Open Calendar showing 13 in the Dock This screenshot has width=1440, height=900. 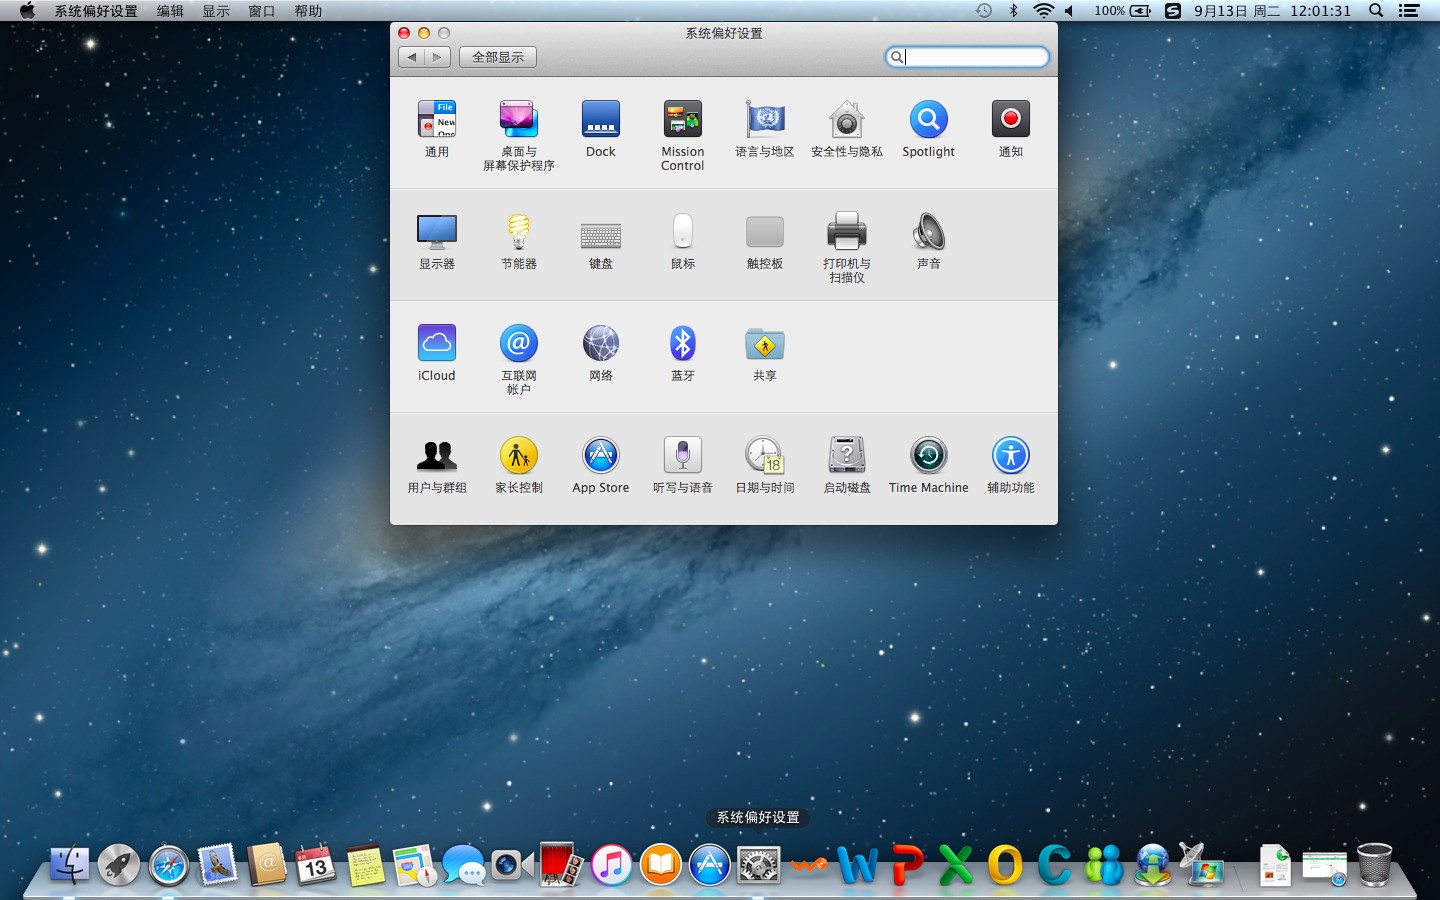[315, 865]
